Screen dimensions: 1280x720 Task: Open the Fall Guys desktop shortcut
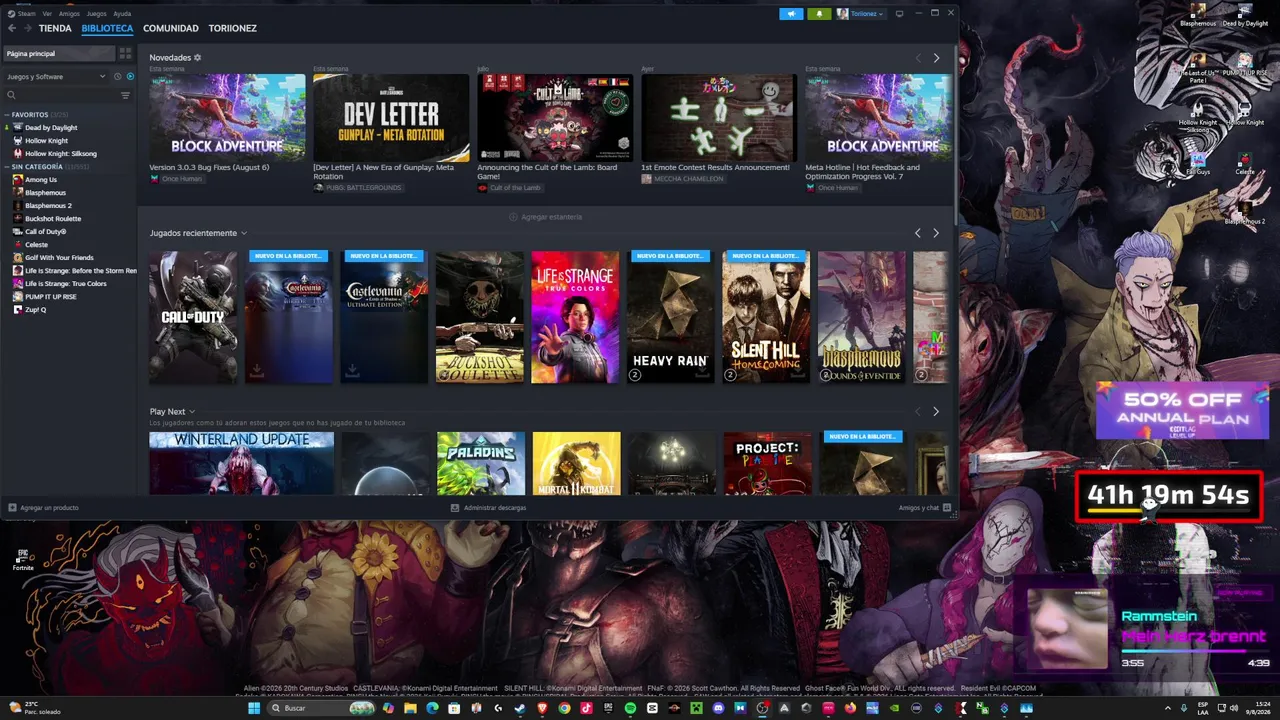1198,163
